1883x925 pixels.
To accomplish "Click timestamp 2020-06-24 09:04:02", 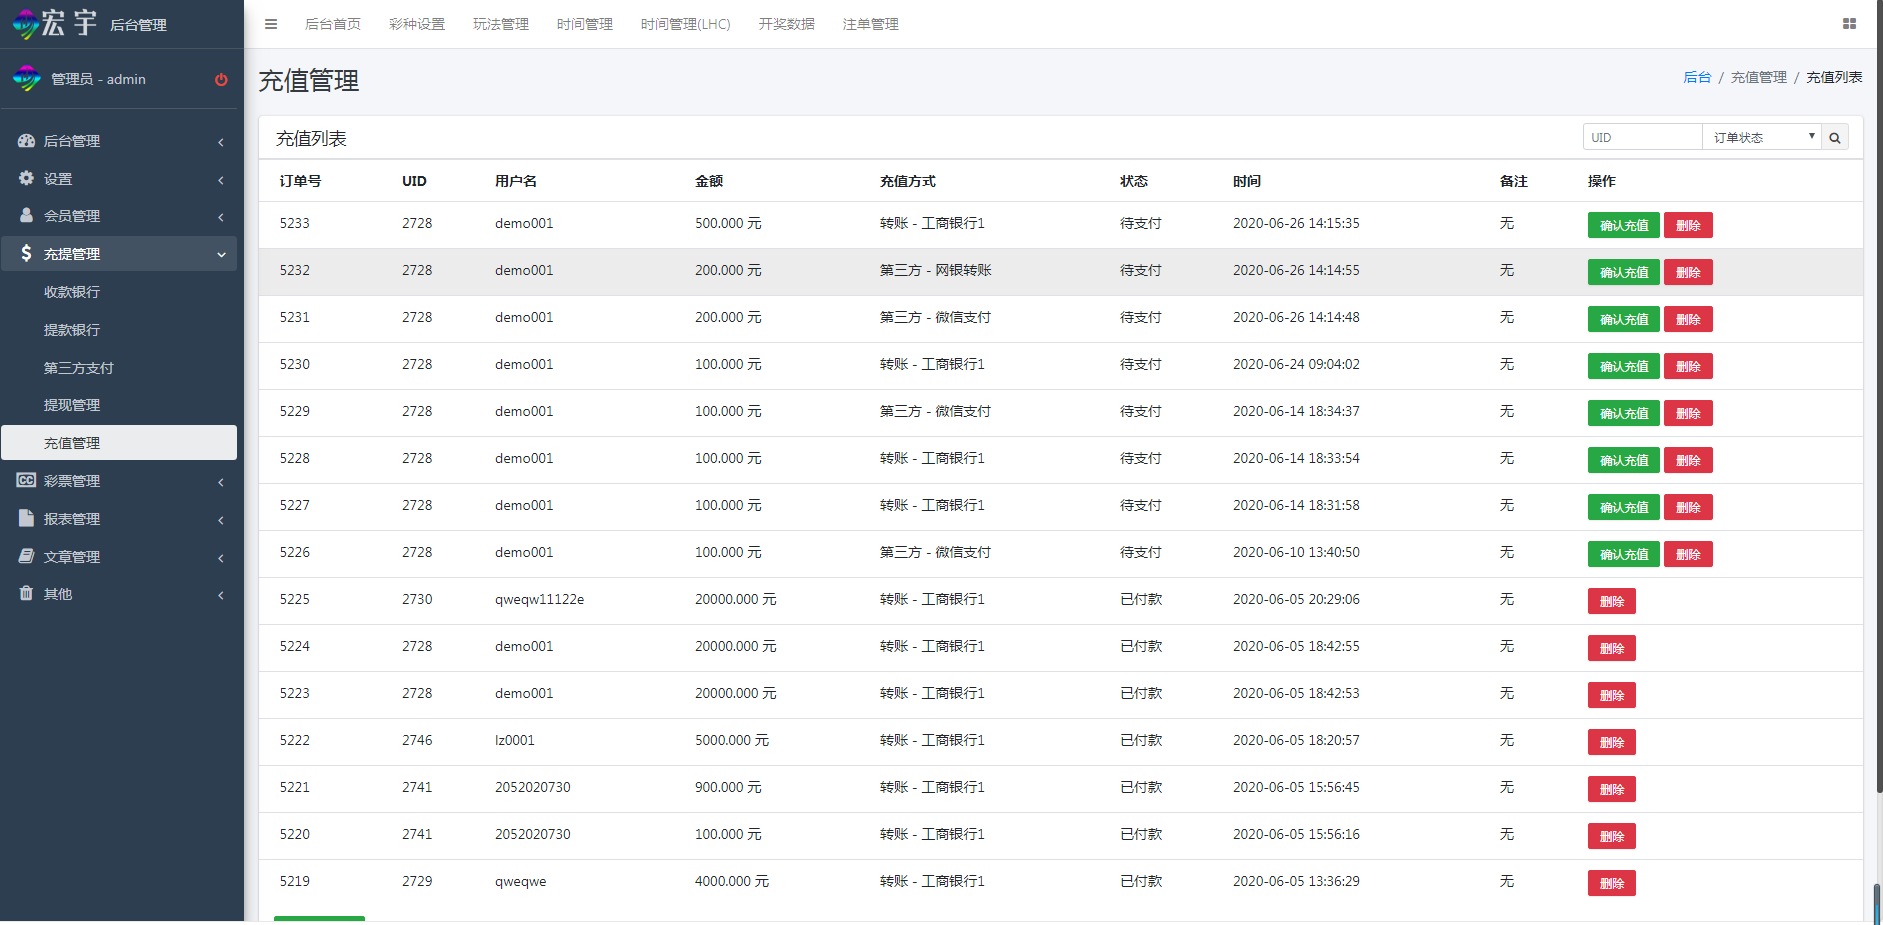I will [1296, 364].
